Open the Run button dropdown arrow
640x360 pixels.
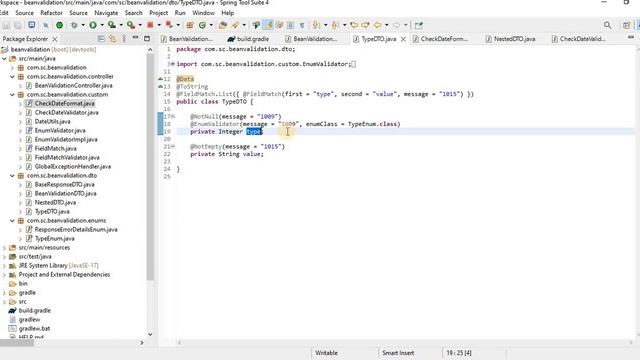coord(102,25)
